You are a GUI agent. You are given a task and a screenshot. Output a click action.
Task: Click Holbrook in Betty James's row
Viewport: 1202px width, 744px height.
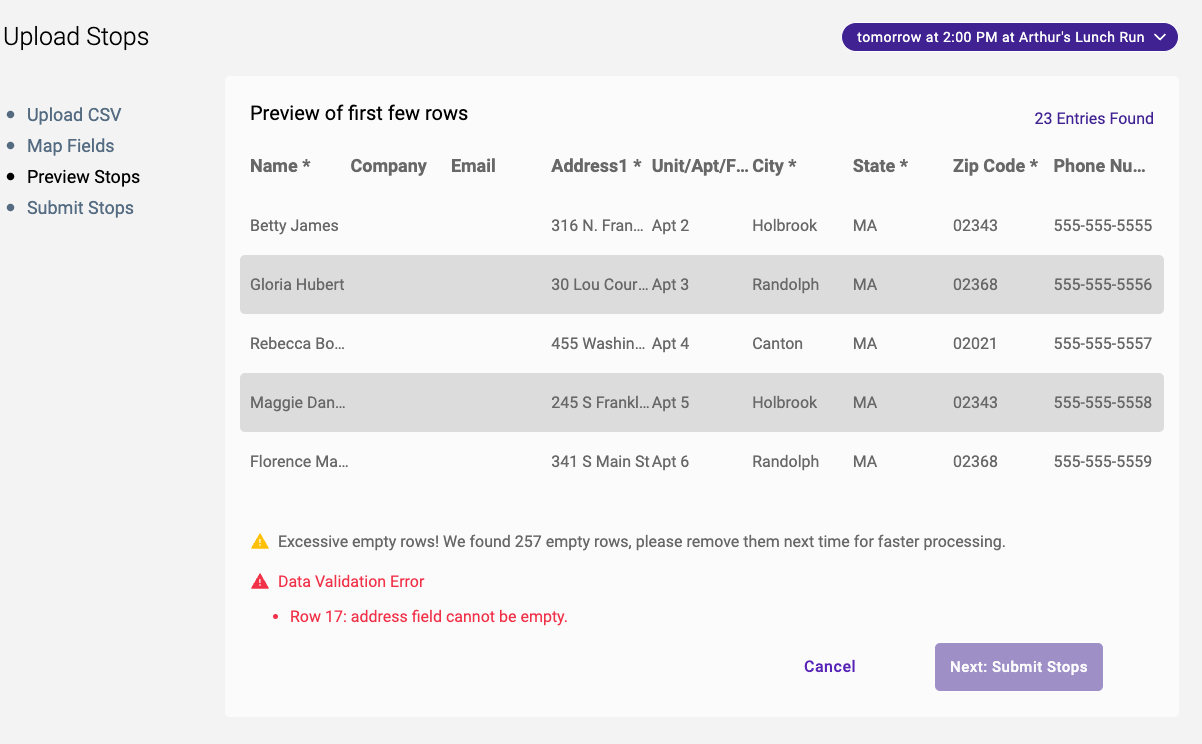(784, 226)
